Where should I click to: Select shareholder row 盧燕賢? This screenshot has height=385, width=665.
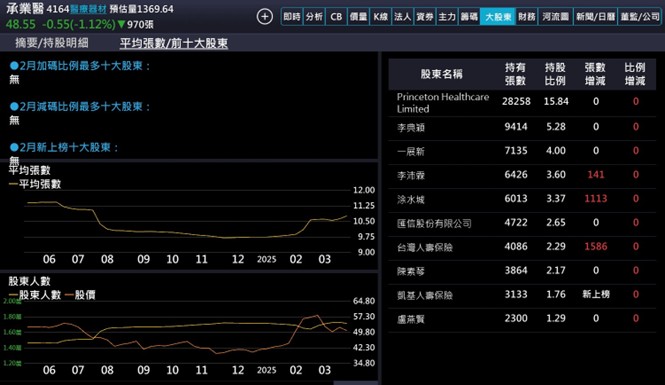click(x=522, y=319)
